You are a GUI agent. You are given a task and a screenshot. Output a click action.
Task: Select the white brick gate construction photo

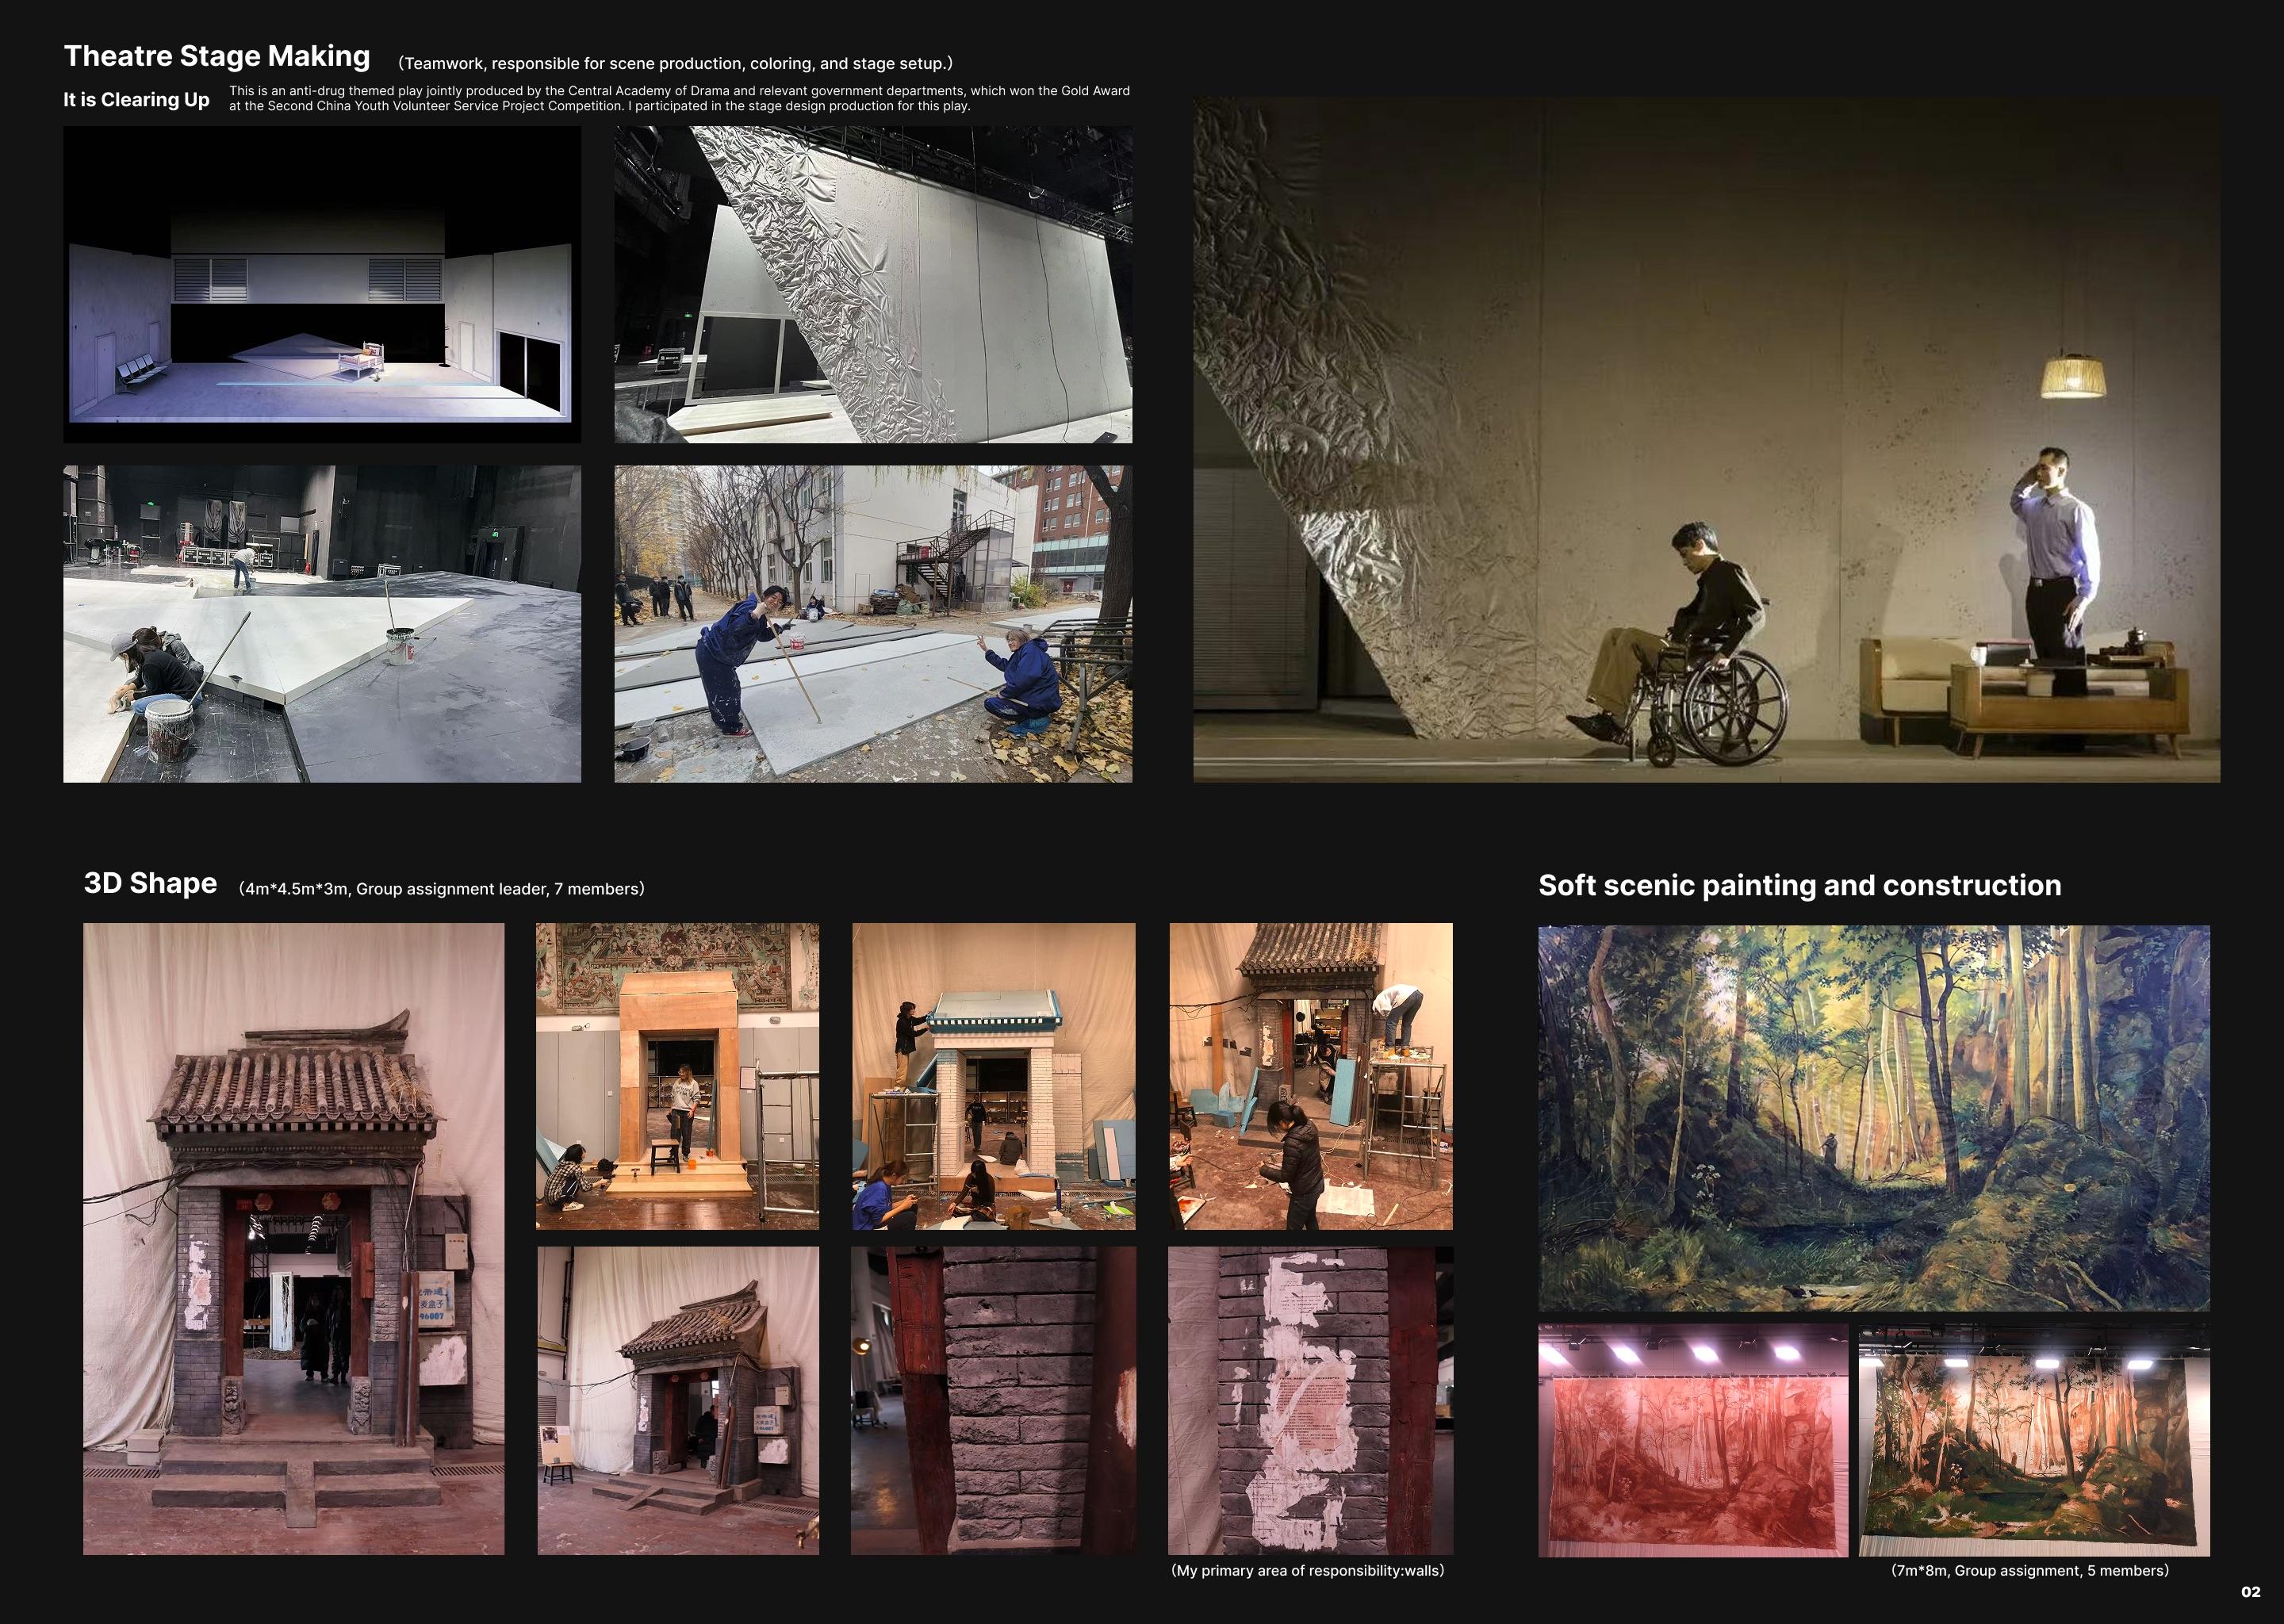click(x=993, y=1076)
